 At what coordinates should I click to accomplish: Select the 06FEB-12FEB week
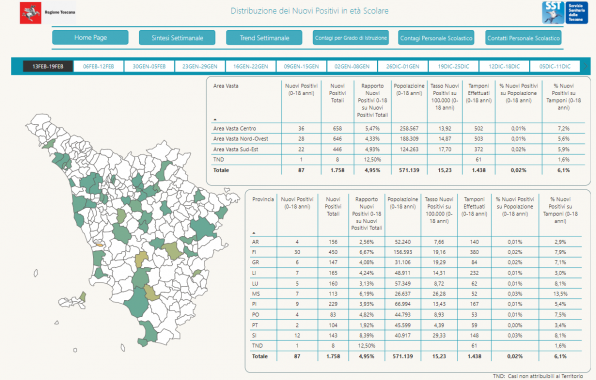point(98,66)
